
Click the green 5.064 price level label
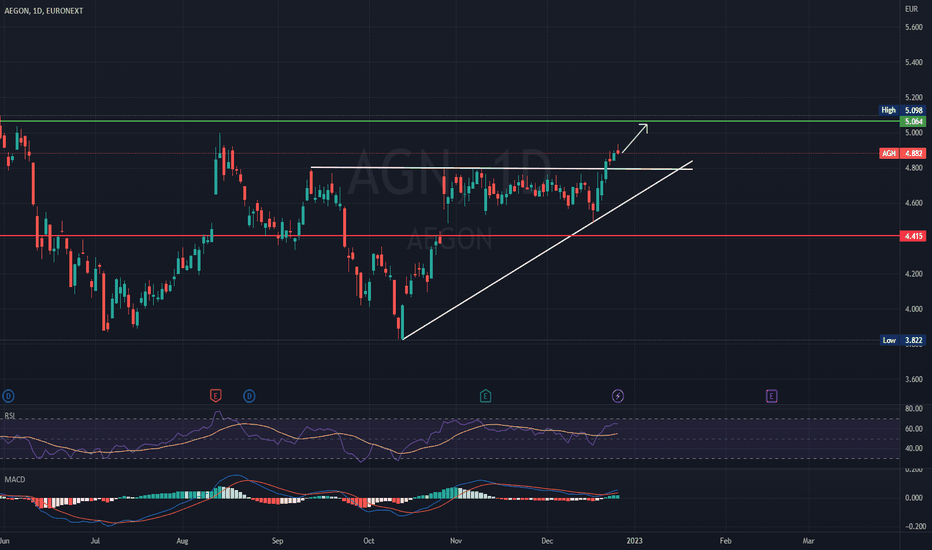[x=913, y=121]
